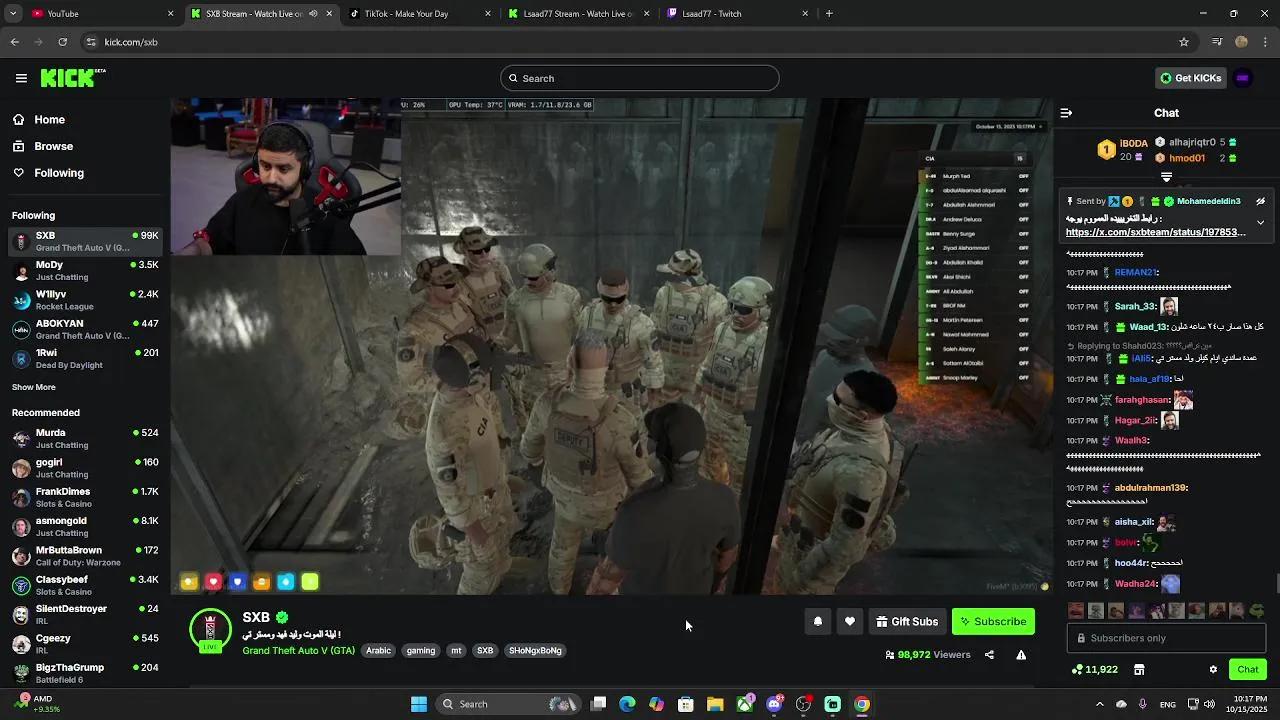Focus the Kick search field

tap(640, 78)
